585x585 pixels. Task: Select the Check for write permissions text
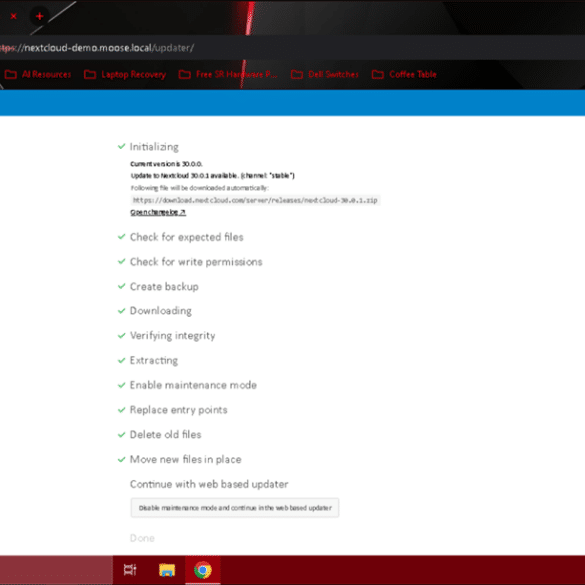click(196, 262)
